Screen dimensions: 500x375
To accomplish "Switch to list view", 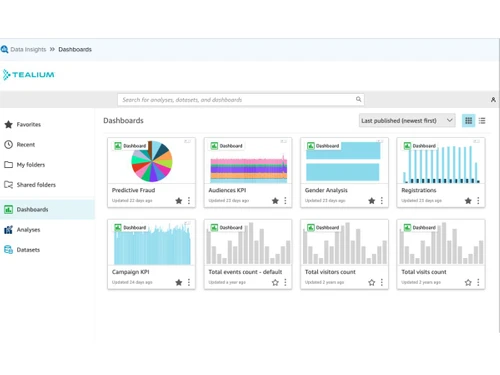I will [482, 121].
